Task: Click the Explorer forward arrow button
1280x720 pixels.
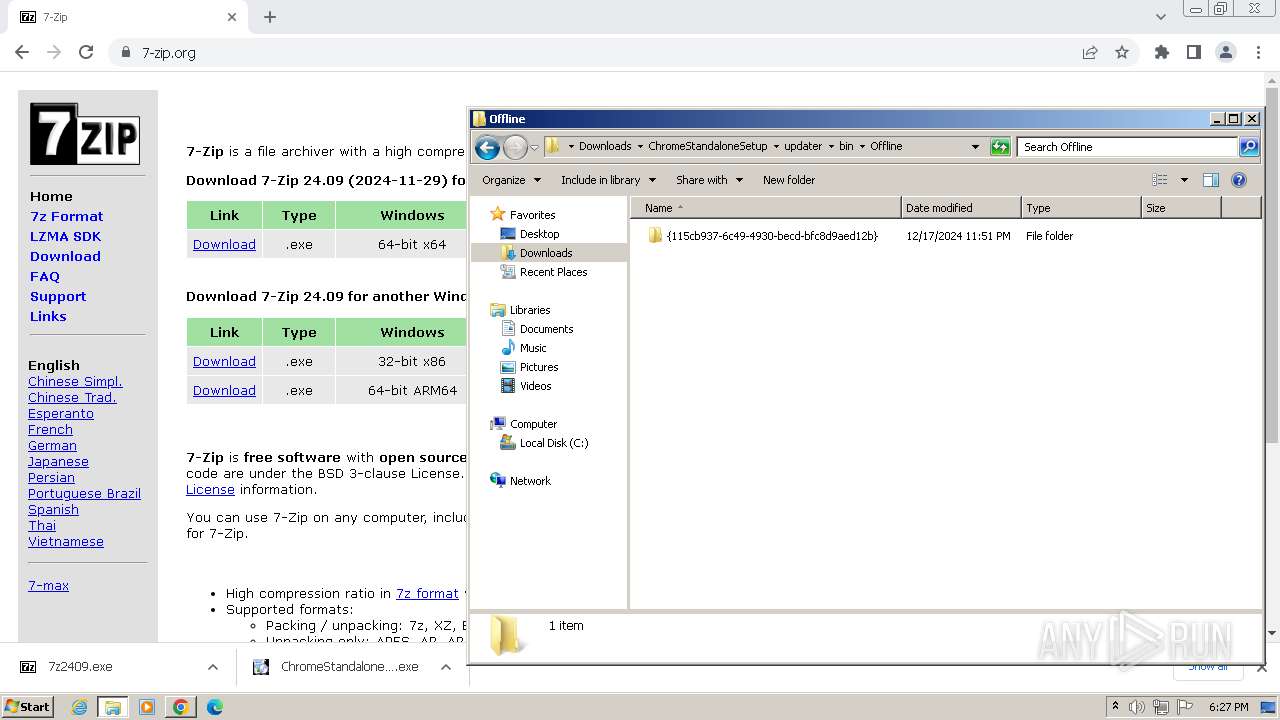Action: tap(514, 147)
